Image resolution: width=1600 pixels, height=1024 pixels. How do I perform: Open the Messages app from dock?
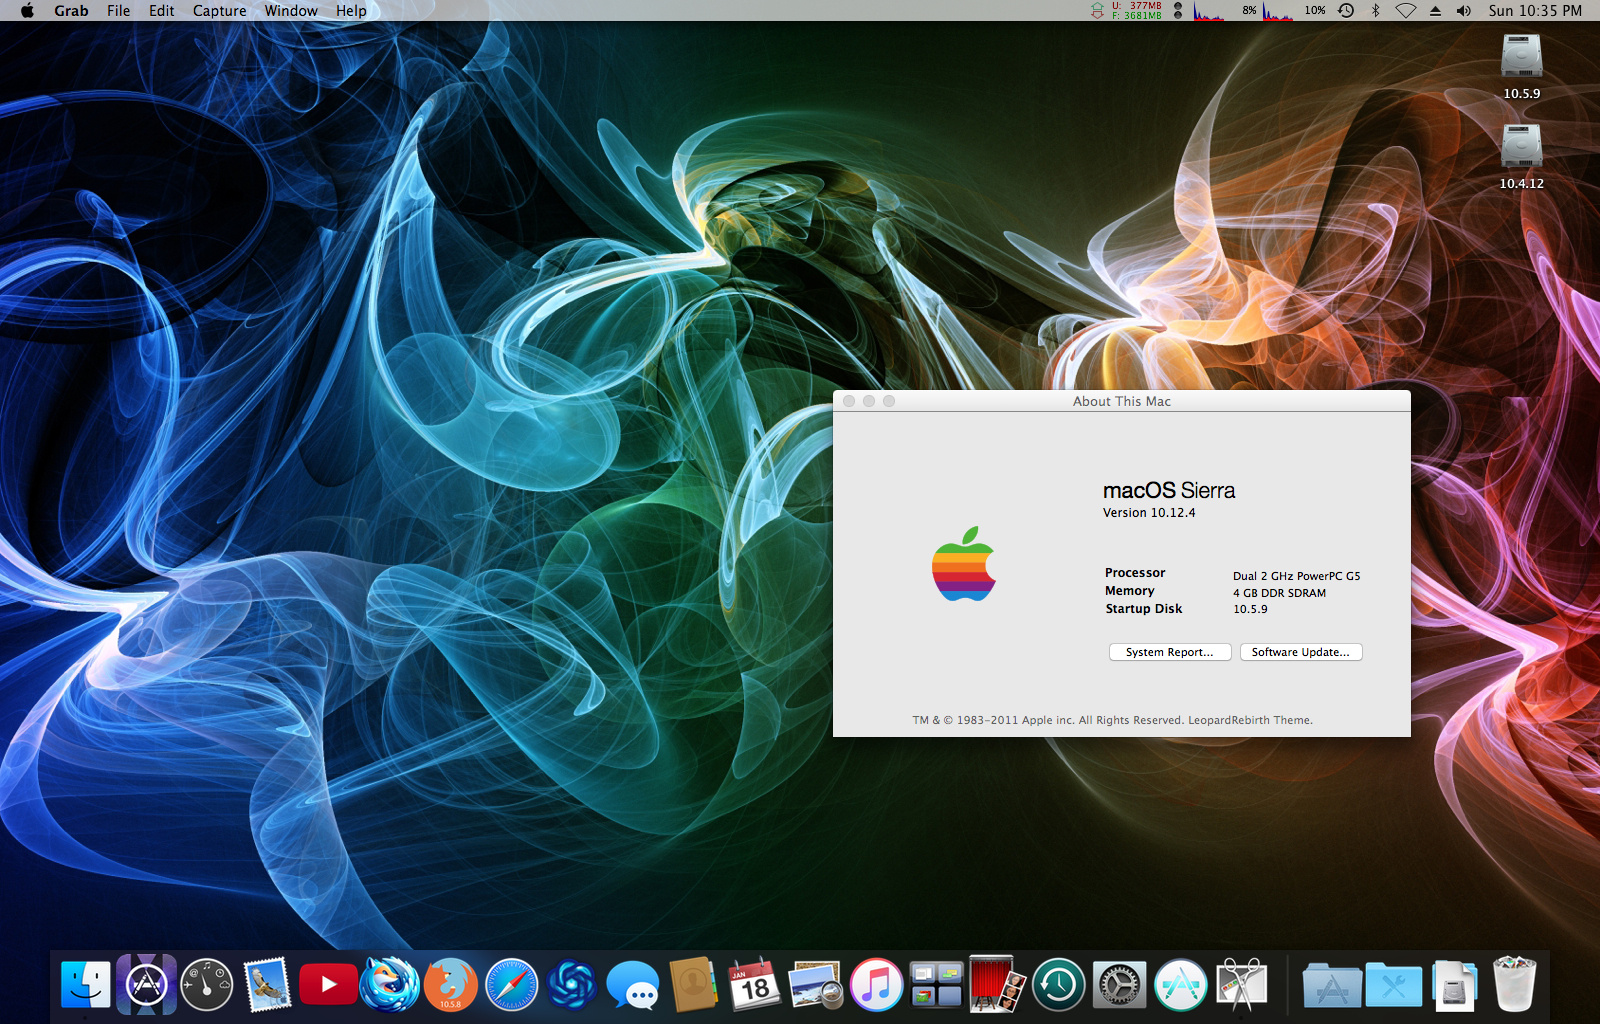(633, 985)
